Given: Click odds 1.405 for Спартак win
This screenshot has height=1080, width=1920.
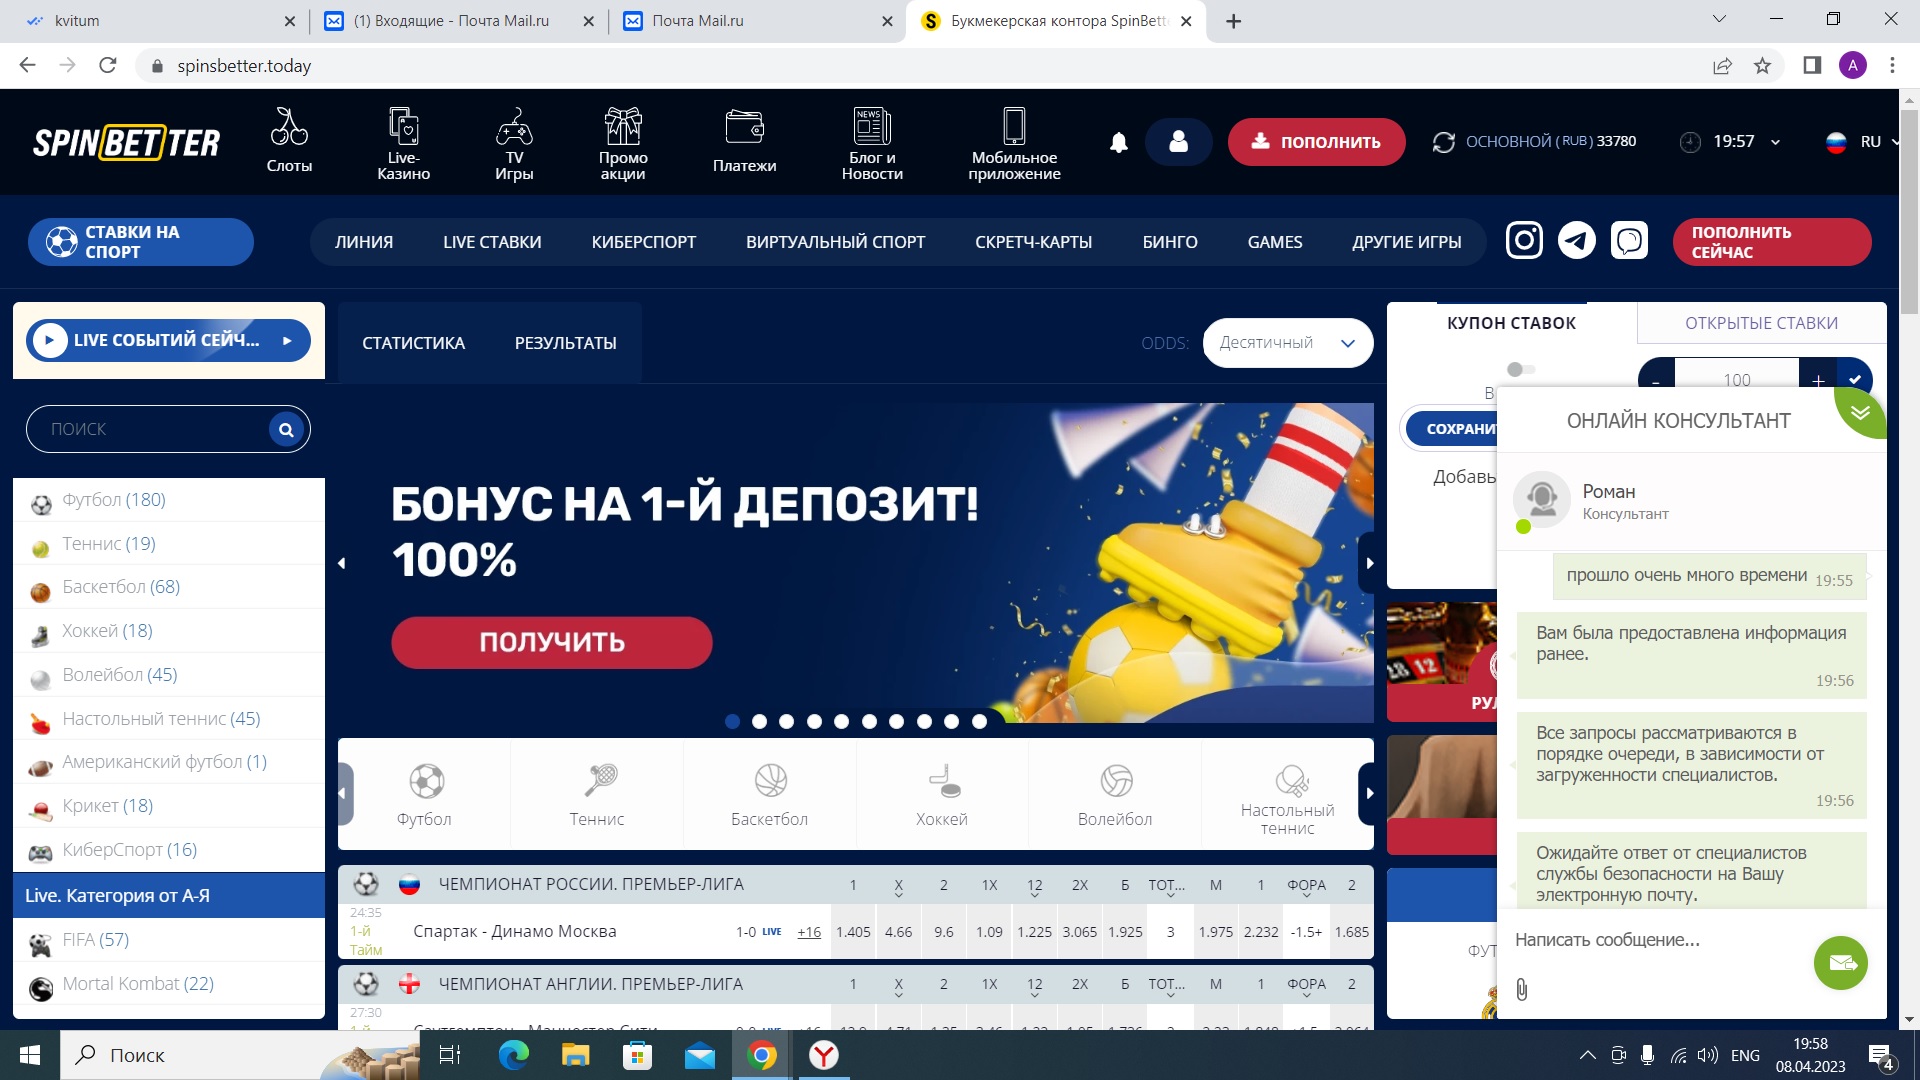Looking at the screenshot, I should point(853,932).
